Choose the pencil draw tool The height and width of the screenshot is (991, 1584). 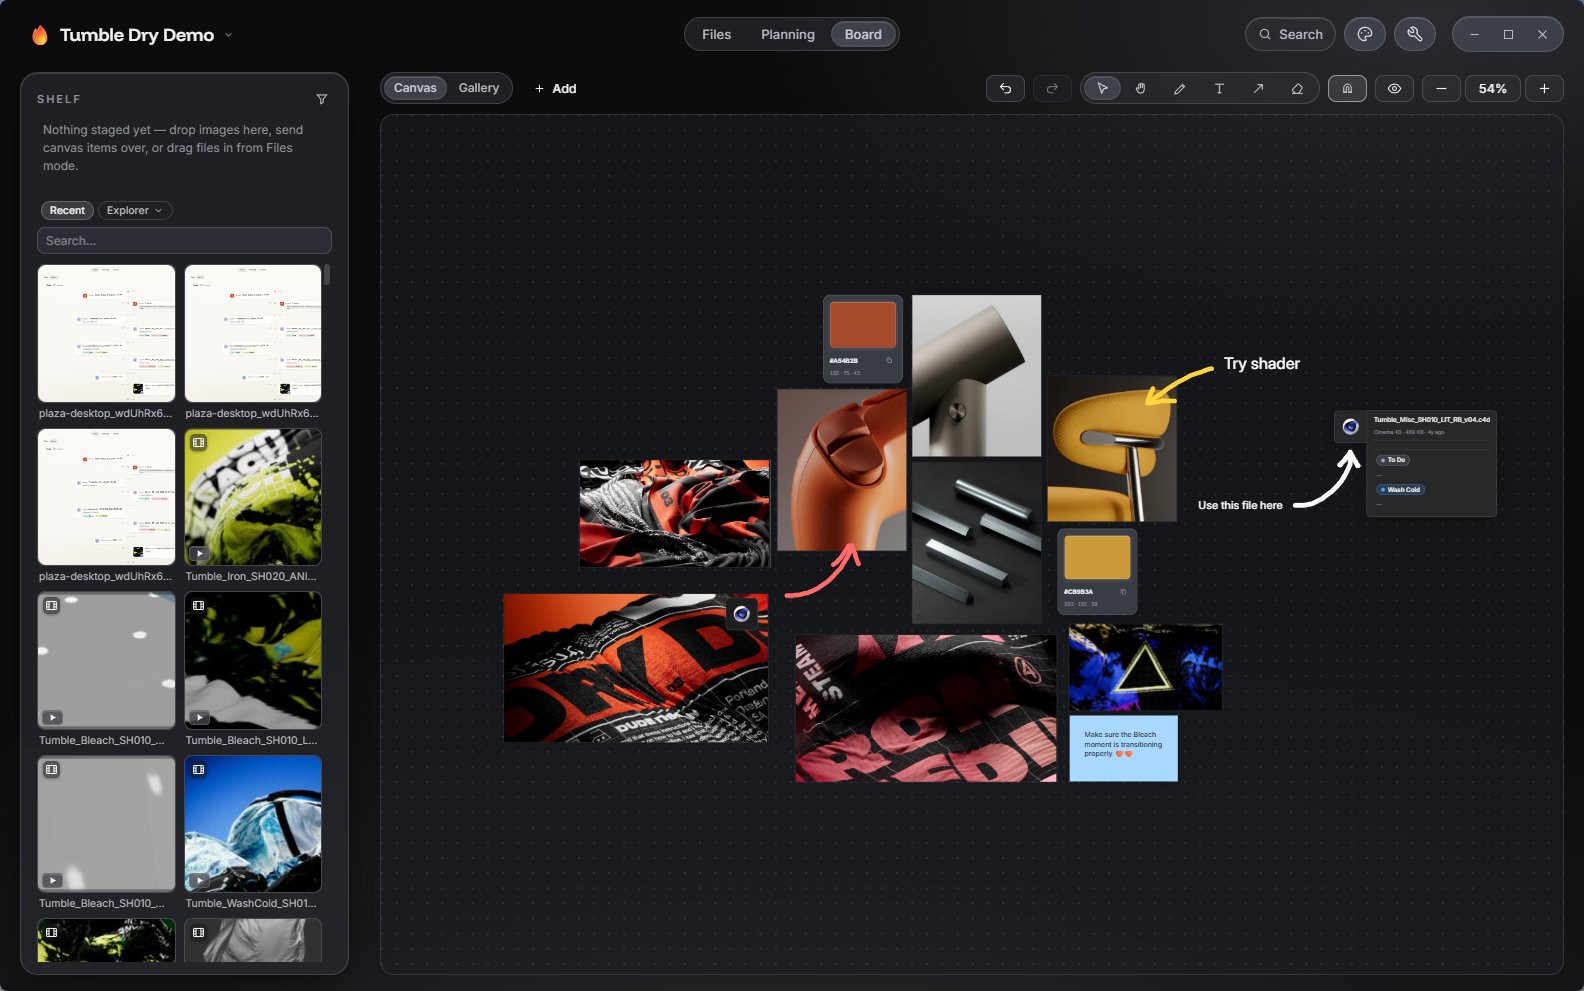tap(1180, 88)
